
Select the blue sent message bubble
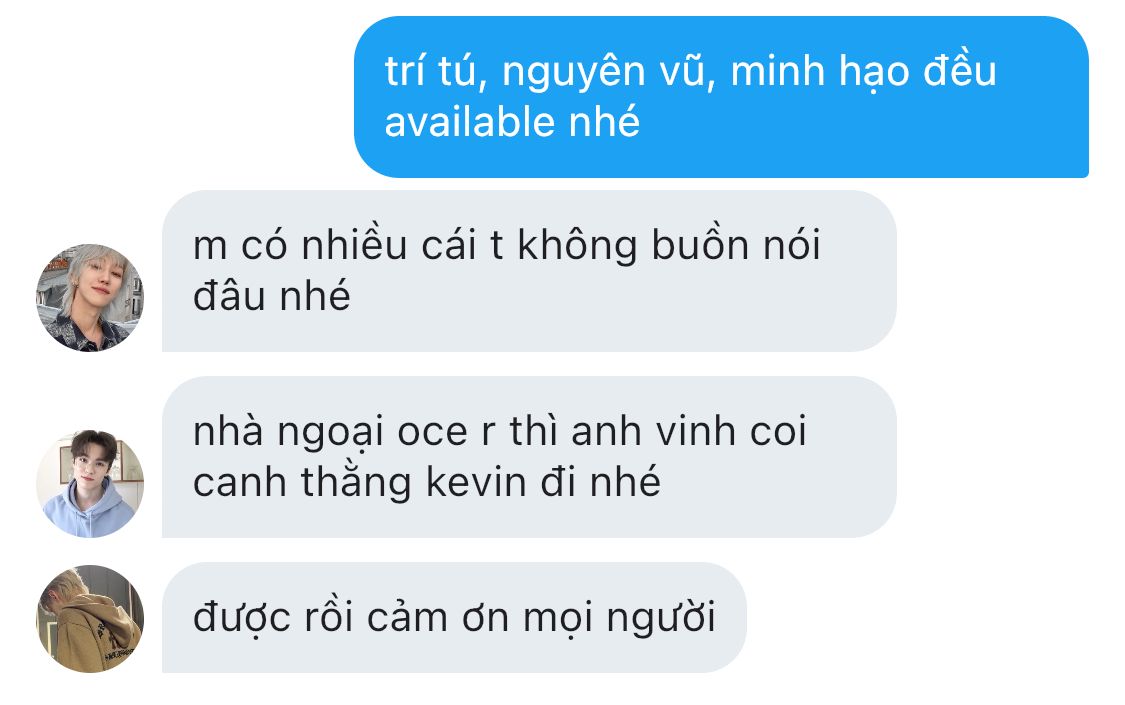coord(721,97)
